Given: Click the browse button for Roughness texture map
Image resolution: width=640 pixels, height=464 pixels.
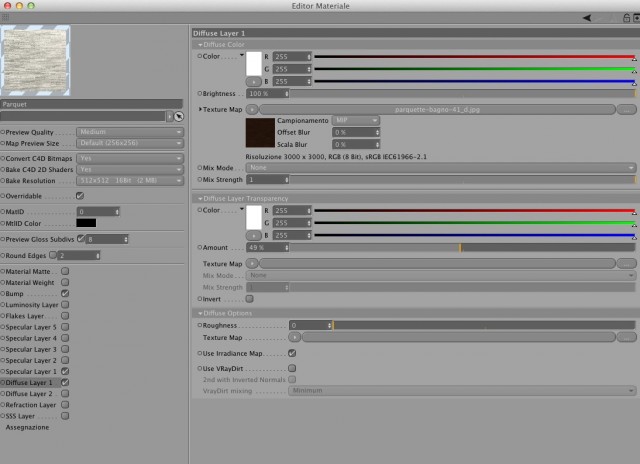Looking at the screenshot, I should pos(627,337).
